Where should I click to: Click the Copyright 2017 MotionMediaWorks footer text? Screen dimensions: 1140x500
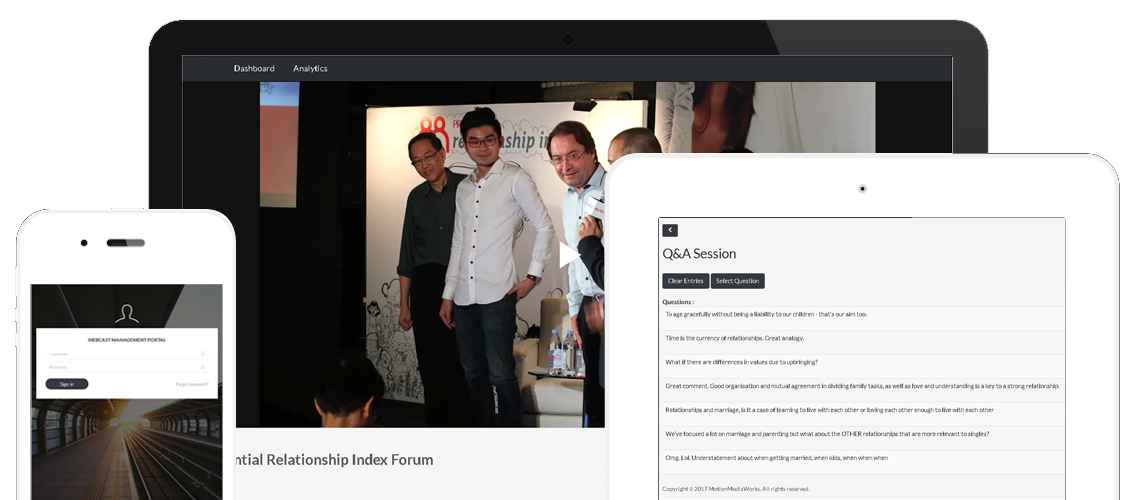point(735,489)
